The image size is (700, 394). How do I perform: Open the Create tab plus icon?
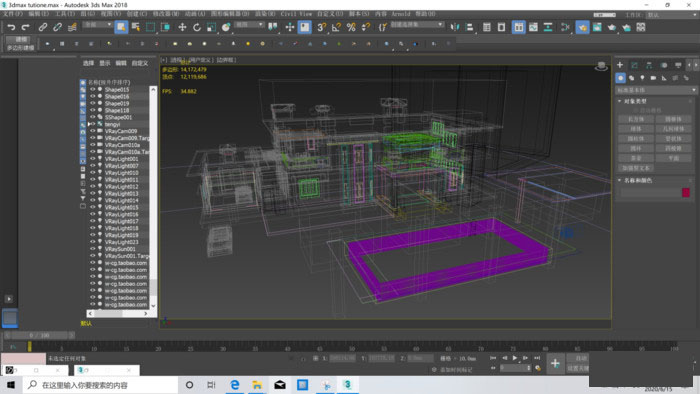[620, 65]
